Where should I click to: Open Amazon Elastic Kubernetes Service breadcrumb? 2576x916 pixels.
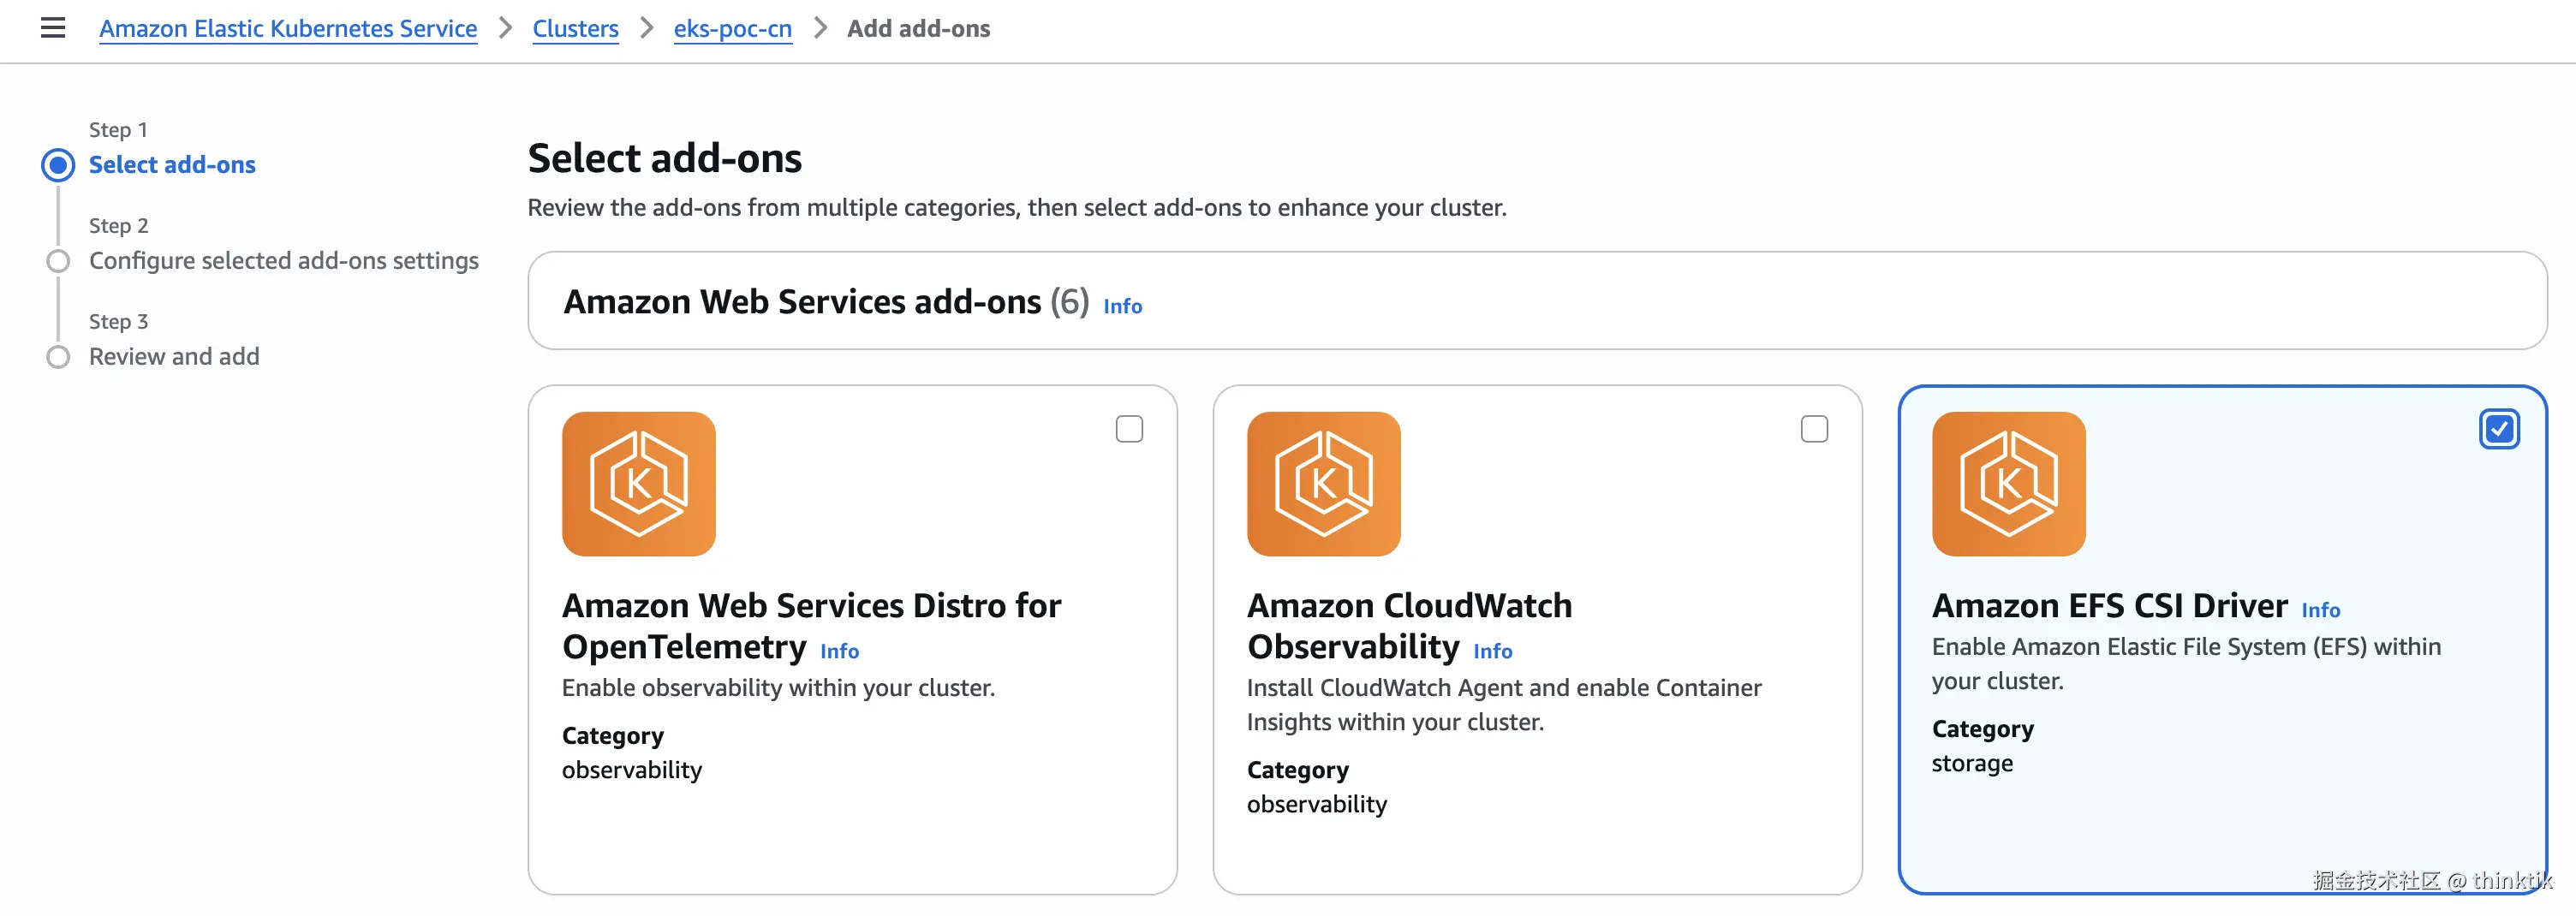coord(288,28)
